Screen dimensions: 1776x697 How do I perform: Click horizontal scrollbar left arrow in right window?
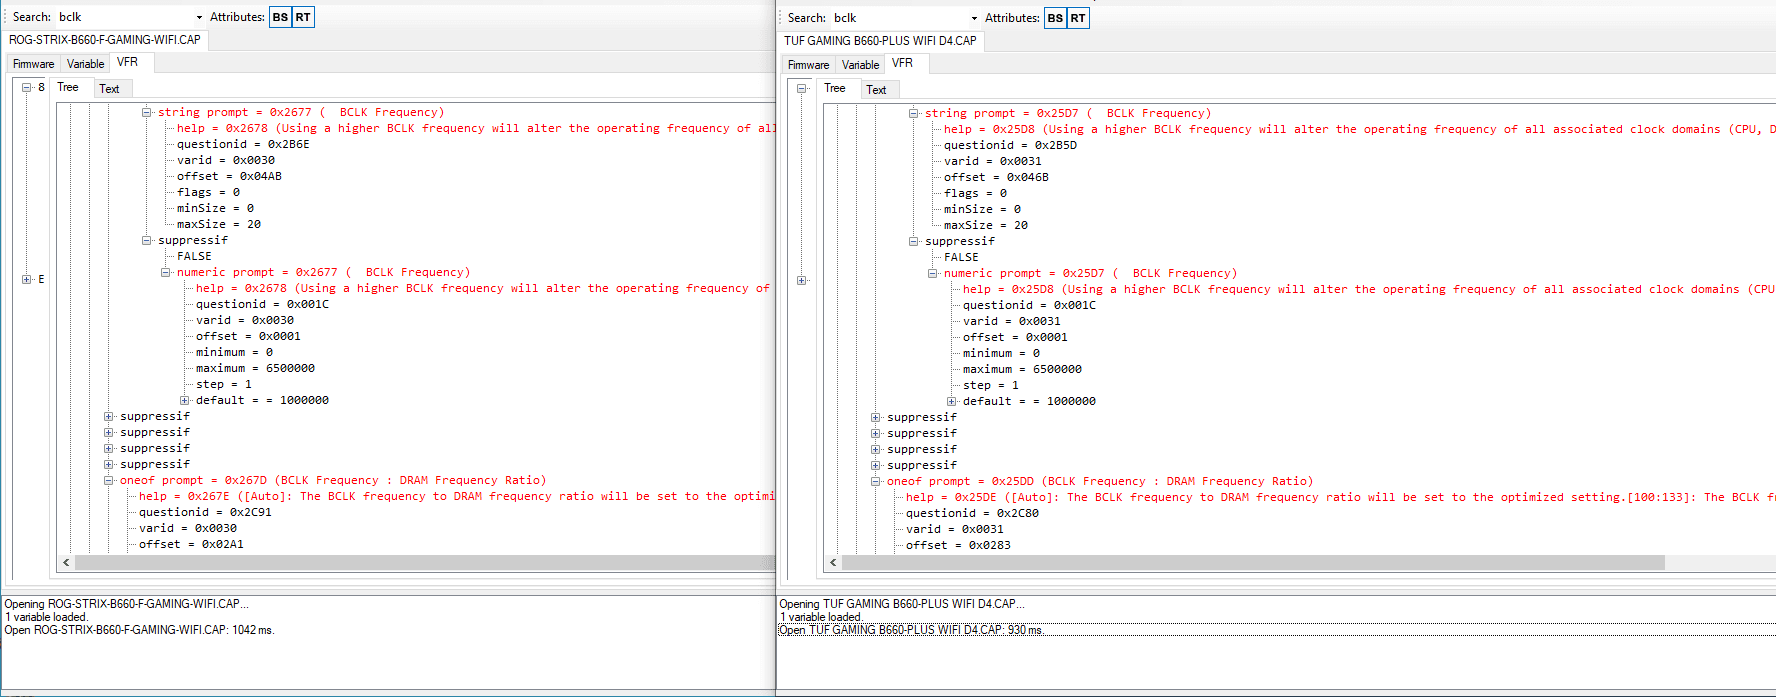pyautogui.click(x=833, y=563)
